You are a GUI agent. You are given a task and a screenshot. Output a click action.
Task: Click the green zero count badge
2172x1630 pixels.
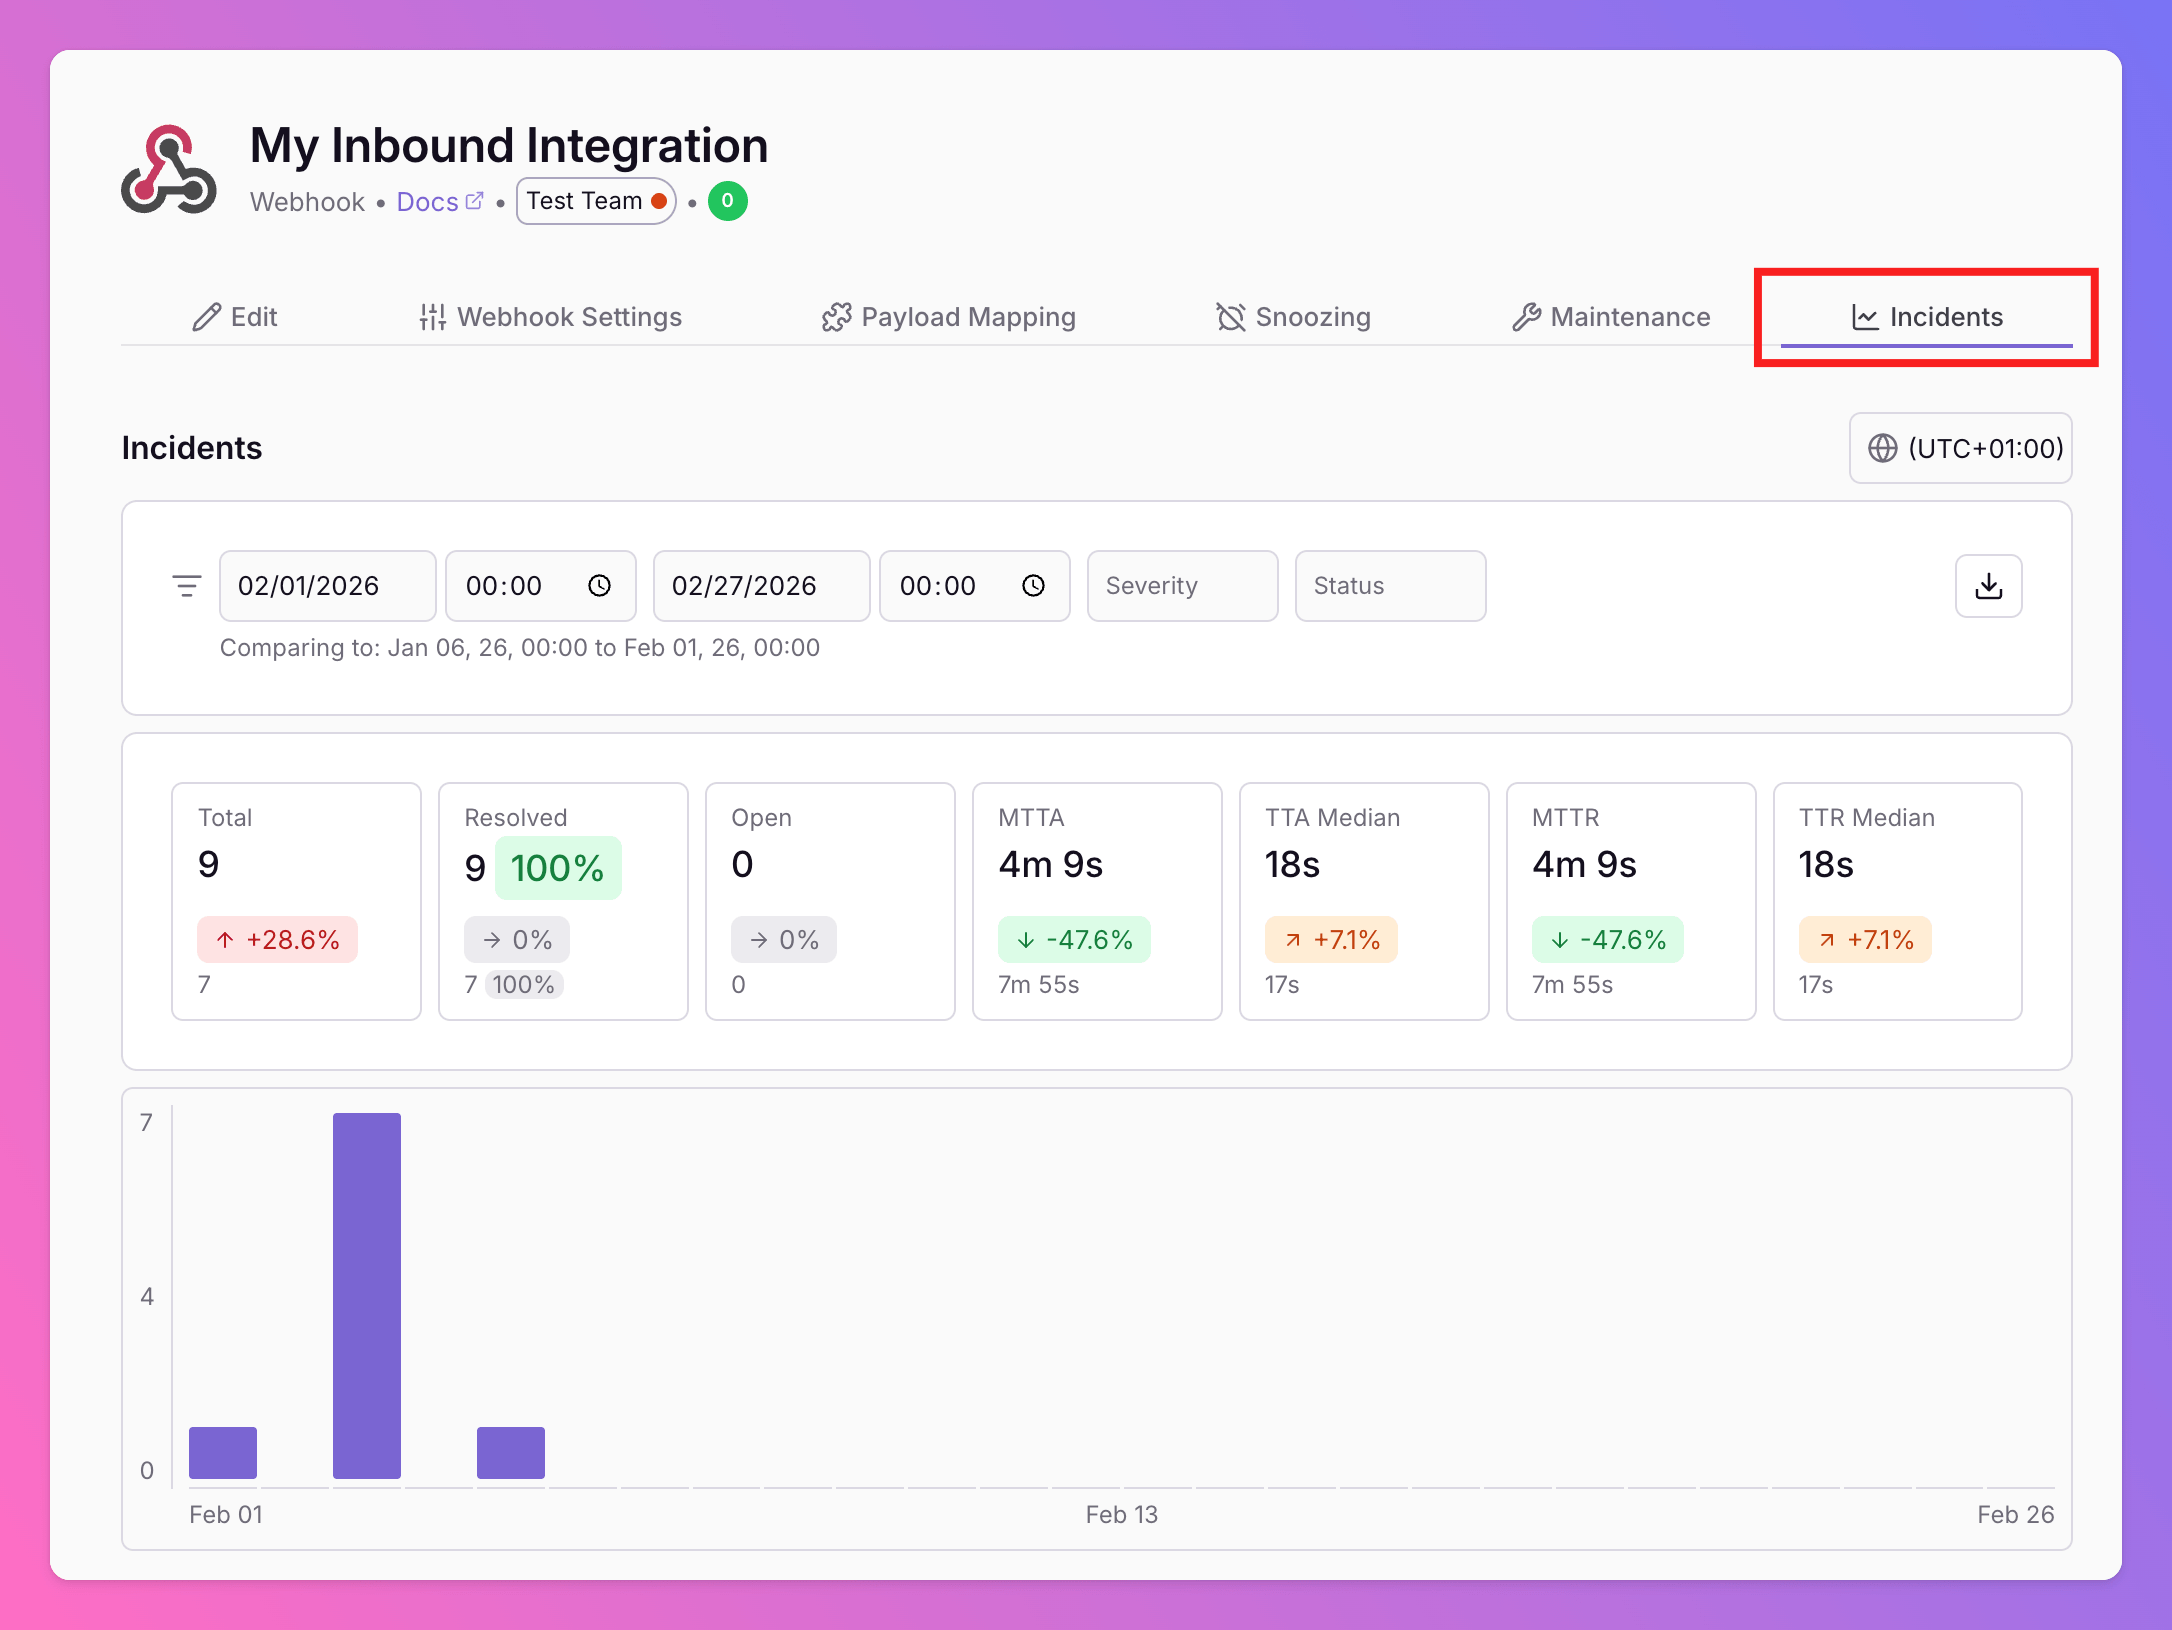pyautogui.click(x=727, y=201)
